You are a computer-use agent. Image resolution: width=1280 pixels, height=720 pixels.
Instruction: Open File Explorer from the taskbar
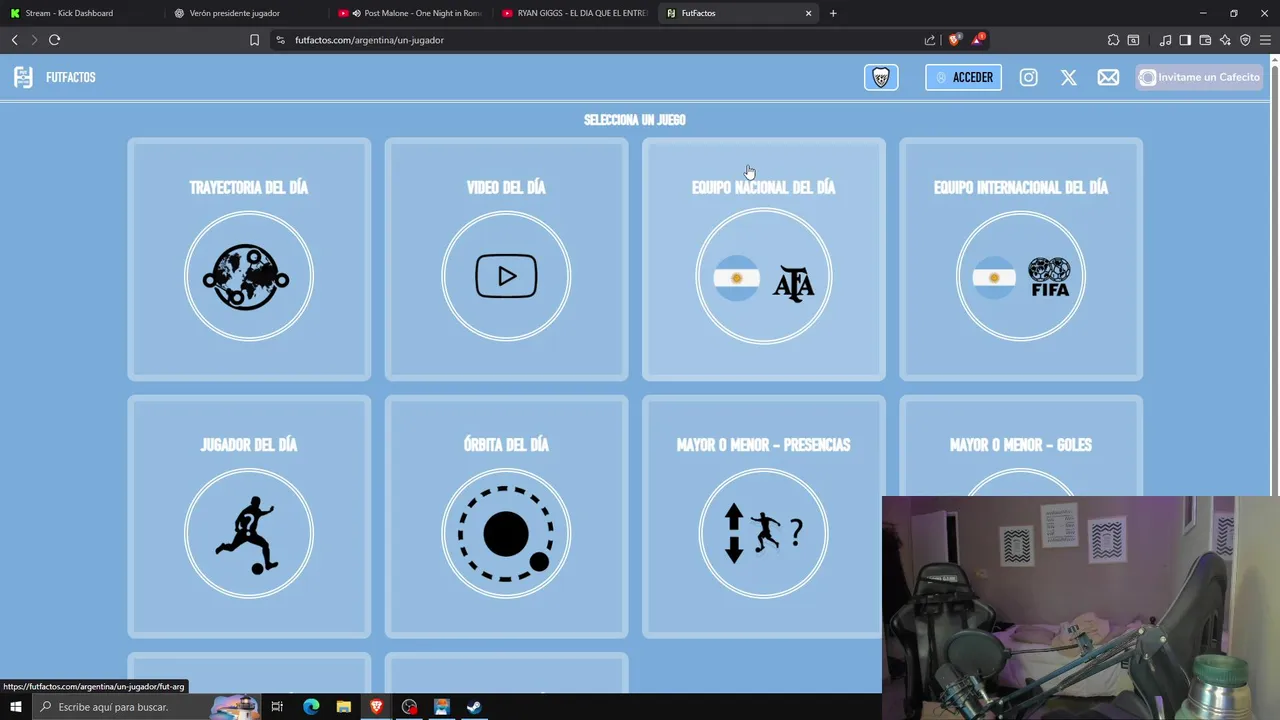343,707
